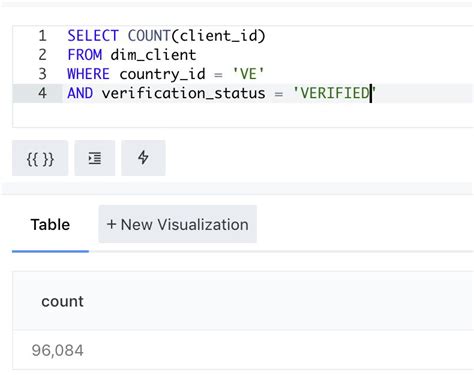This screenshot has width=474, height=382.
Task: Select the 96,084 result cell
Action: pyautogui.click(x=57, y=350)
